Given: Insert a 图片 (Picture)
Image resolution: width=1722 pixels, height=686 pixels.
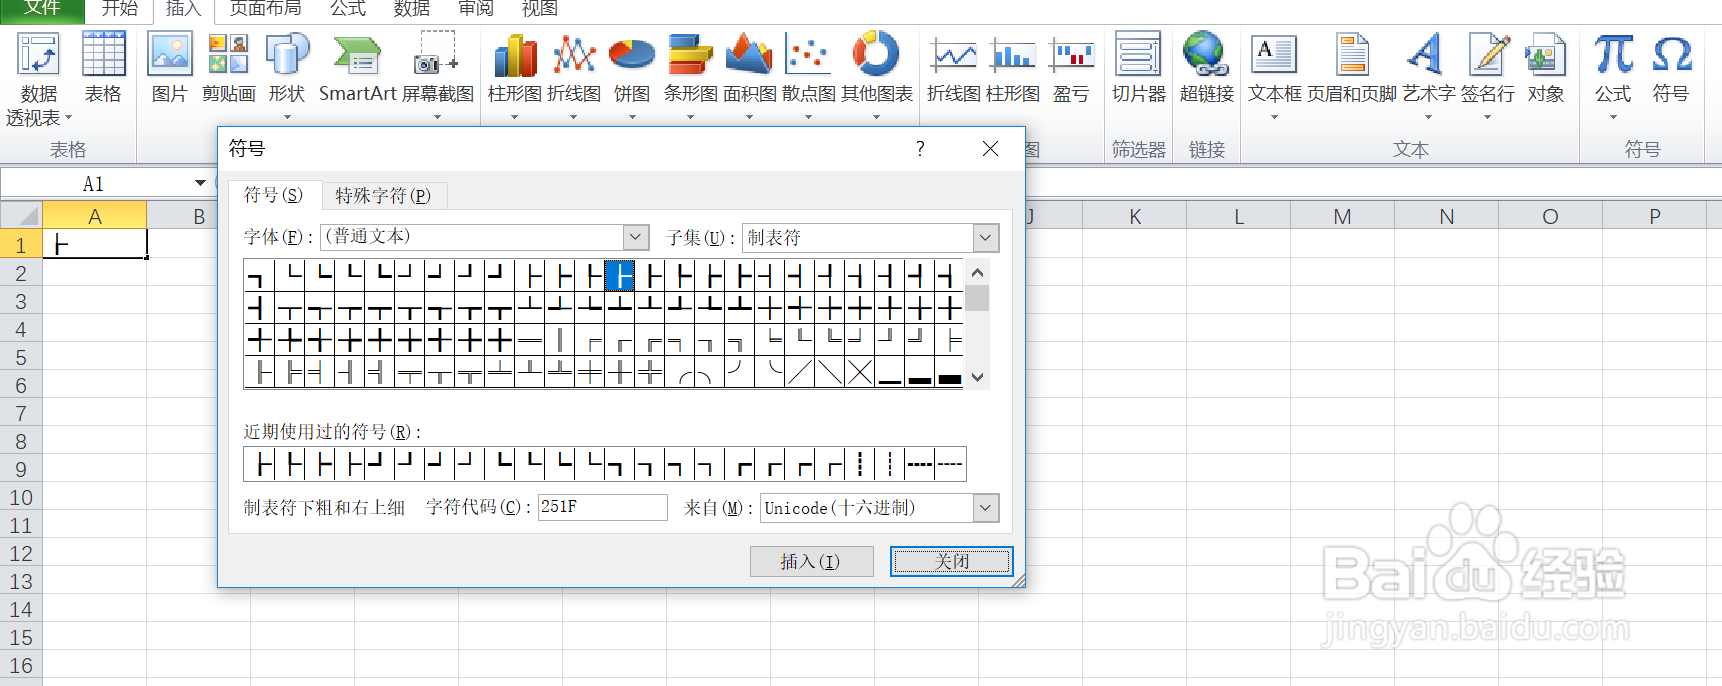Looking at the screenshot, I should coord(169,68).
